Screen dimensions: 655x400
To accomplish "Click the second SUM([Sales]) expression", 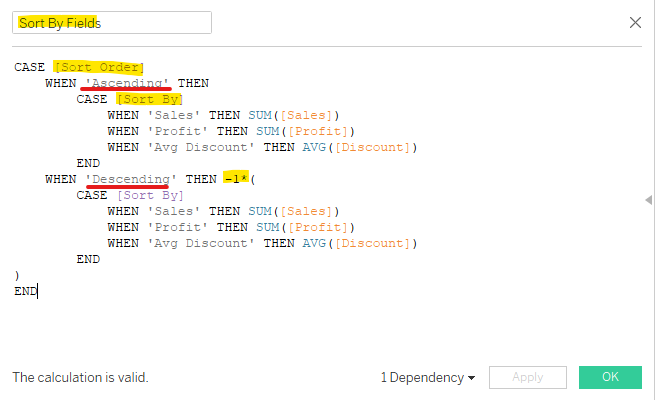I will tap(294, 211).
